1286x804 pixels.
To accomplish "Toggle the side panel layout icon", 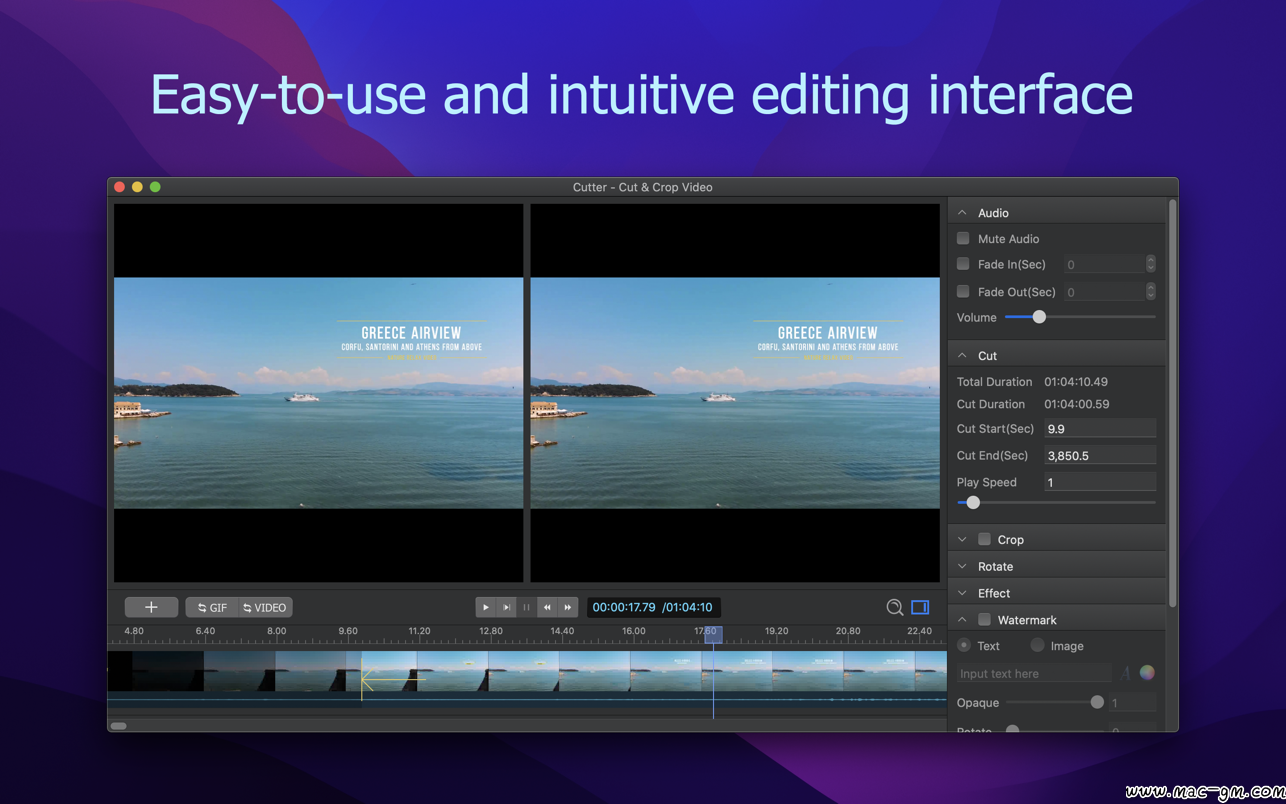I will 920,607.
